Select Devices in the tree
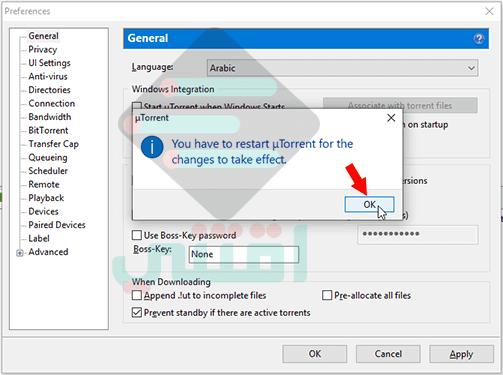 (43, 211)
